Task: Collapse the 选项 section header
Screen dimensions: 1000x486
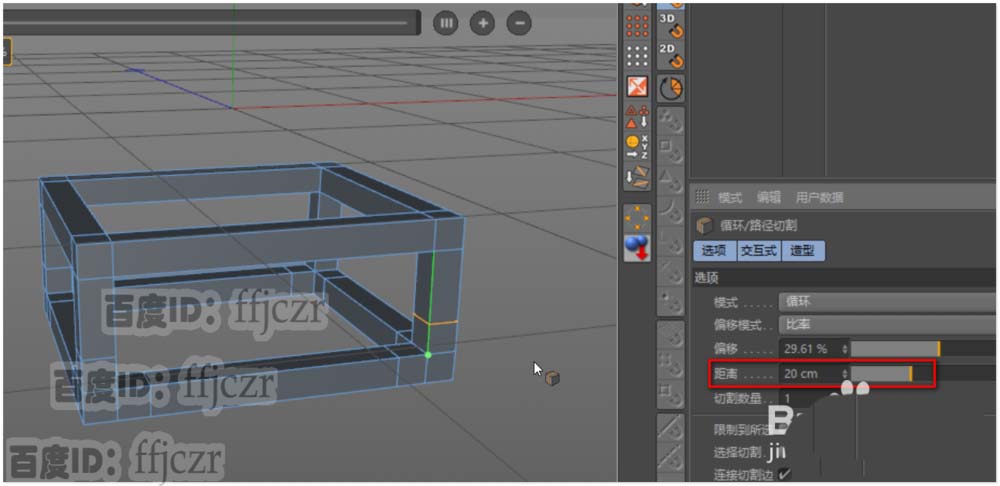Action: tap(846, 277)
